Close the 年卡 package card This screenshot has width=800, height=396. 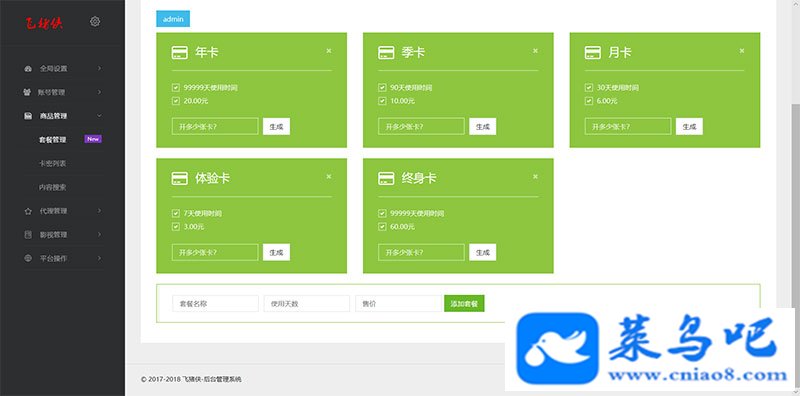tap(329, 51)
